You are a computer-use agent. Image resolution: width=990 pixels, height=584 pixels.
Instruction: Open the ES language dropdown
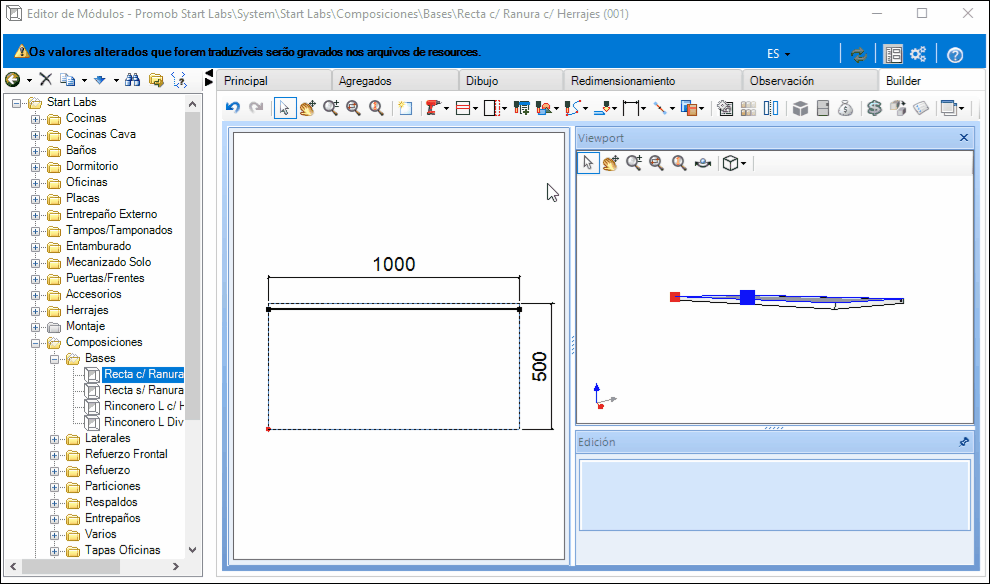[778, 54]
